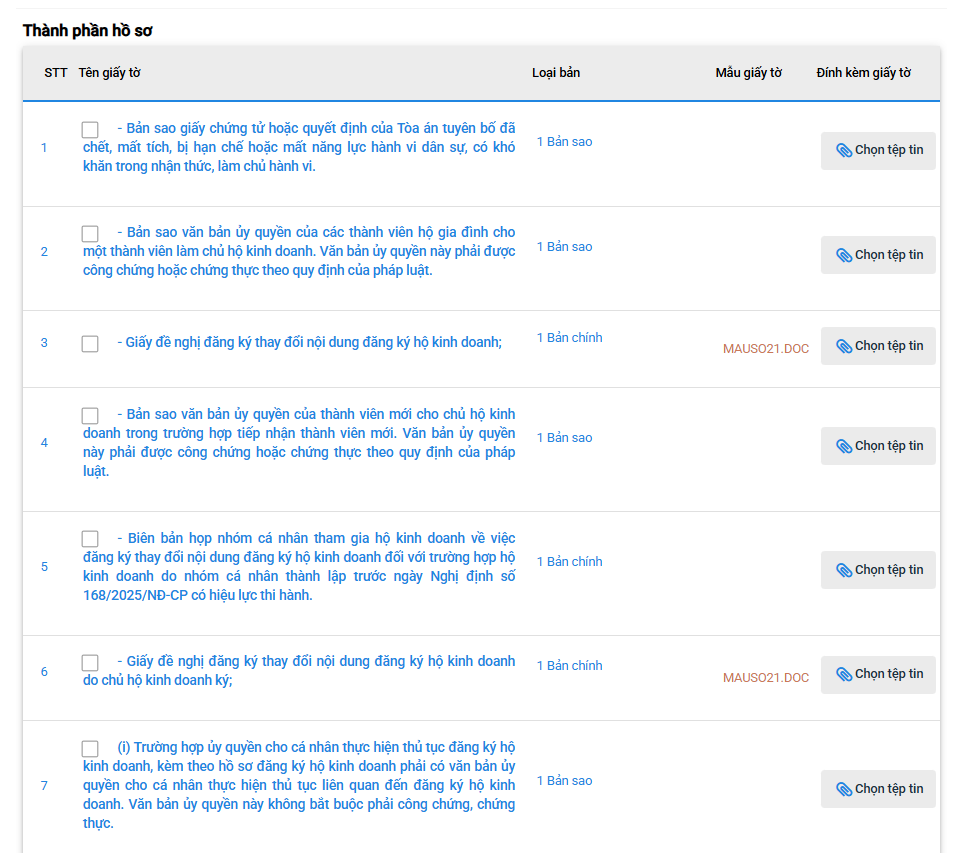Image resolution: width=956 pixels, height=853 pixels.
Task: Click the Tên giấy tờ column header
Action: tap(109, 73)
